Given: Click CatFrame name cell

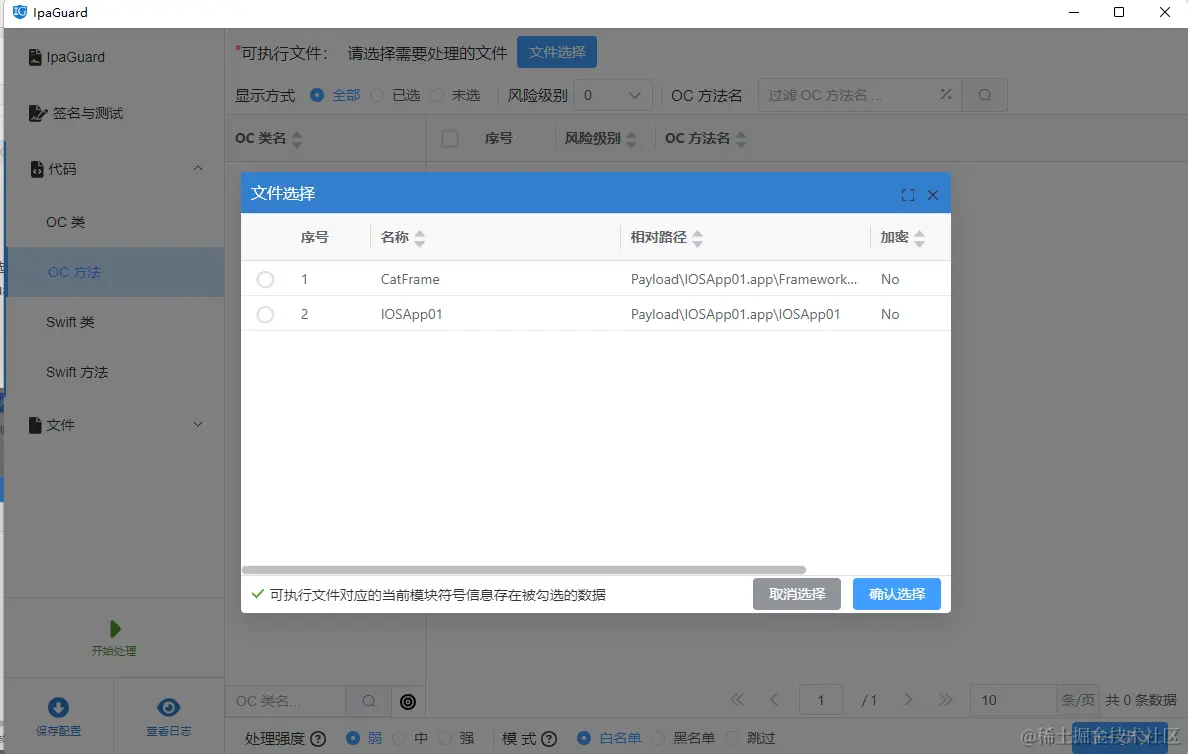Looking at the screenshot, I should coord(410,279).
